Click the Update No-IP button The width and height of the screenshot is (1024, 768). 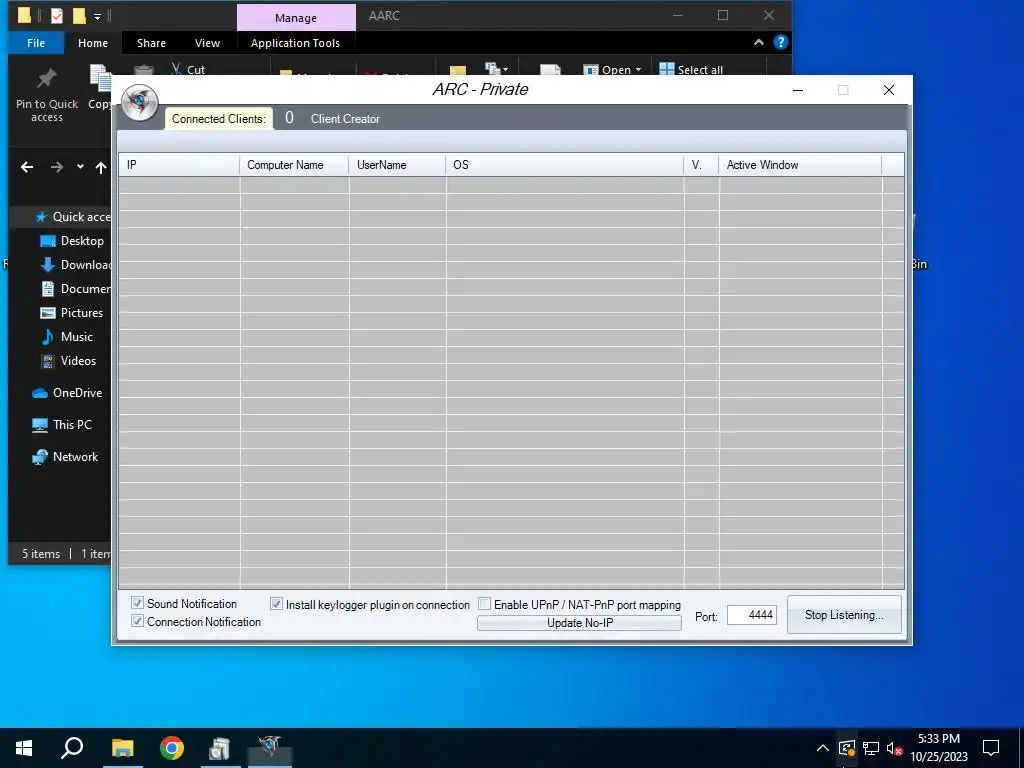coord(579,623)
